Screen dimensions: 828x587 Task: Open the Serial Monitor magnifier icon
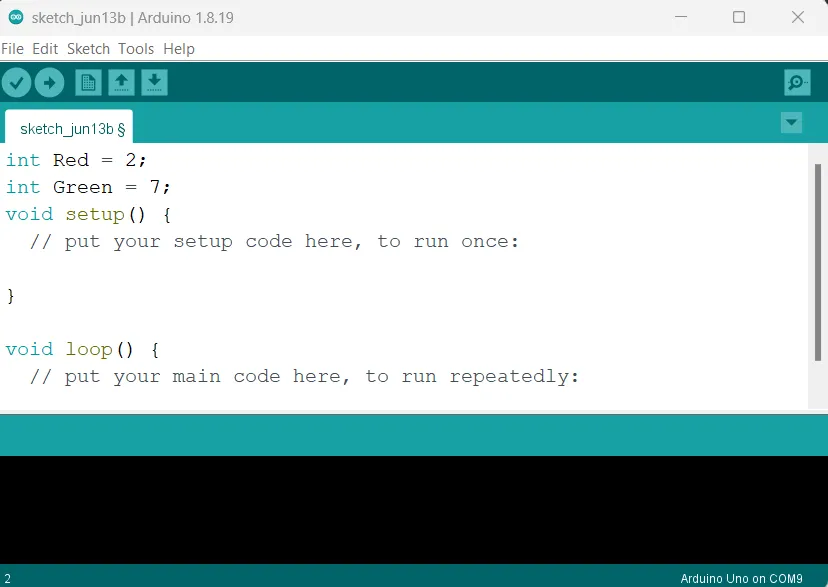pos(797,83)
